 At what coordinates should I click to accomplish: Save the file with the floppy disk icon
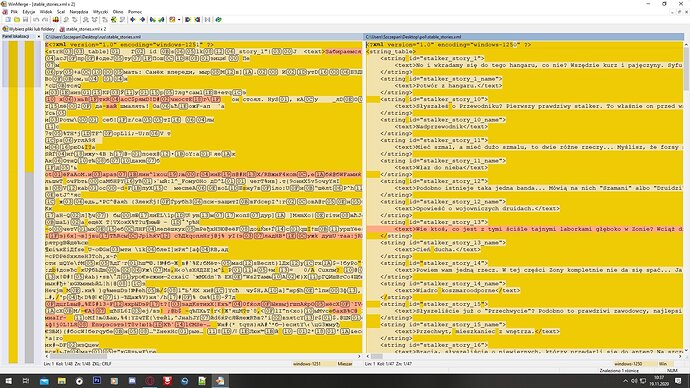[x=26, y=20]
